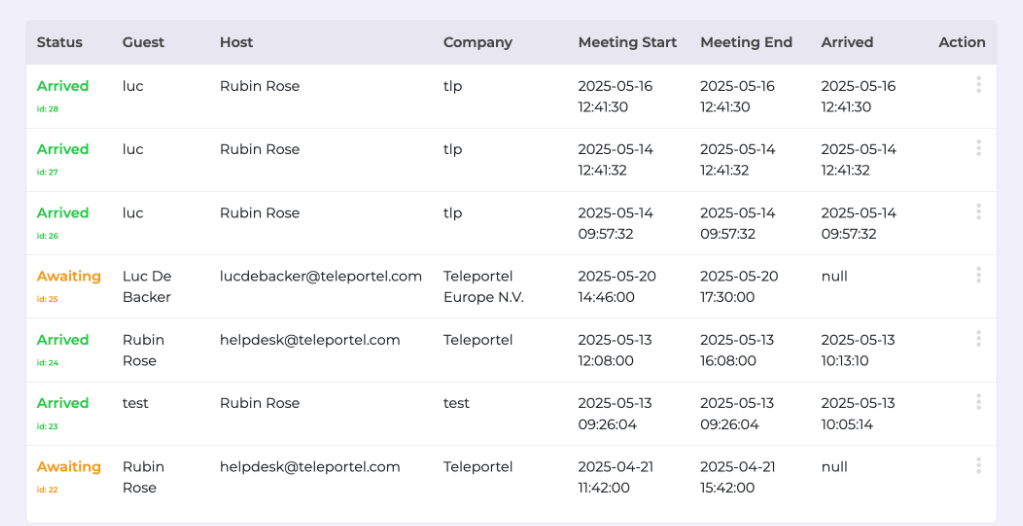This screenshot has height=526, width=1023.
Task: Open three-dot menu for visitor id 26
Action: click(x=978, y=211)
